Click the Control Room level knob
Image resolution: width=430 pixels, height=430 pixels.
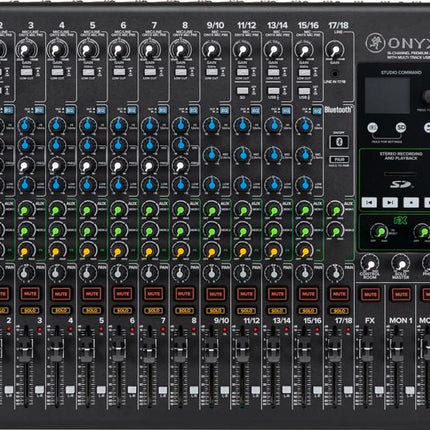[370, 264]
